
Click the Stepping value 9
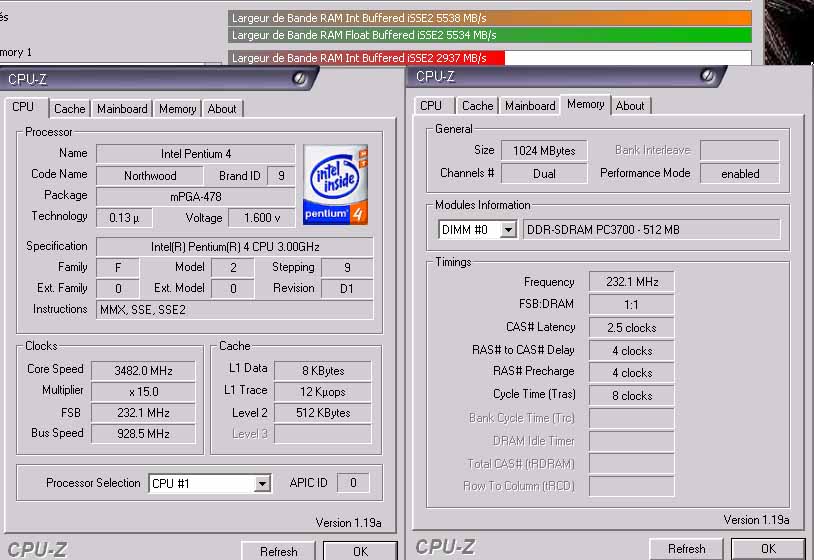click(347, 268)
